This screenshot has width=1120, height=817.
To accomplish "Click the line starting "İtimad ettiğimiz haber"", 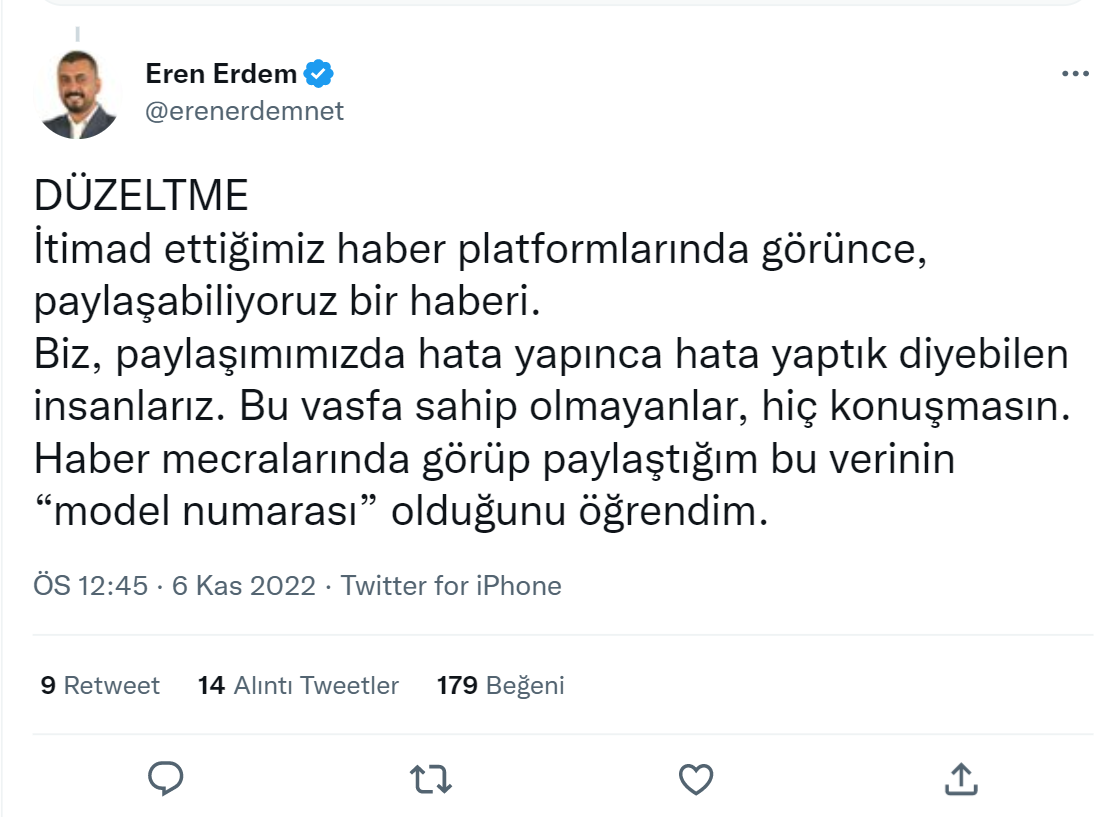I will pos(483,250).
